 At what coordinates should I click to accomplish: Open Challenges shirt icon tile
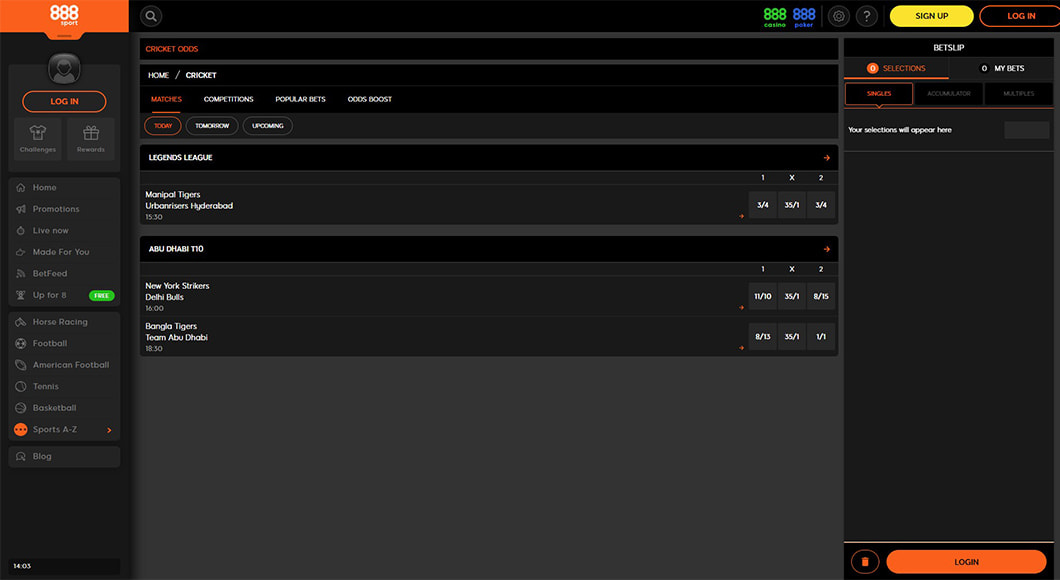tap(38, 139)
